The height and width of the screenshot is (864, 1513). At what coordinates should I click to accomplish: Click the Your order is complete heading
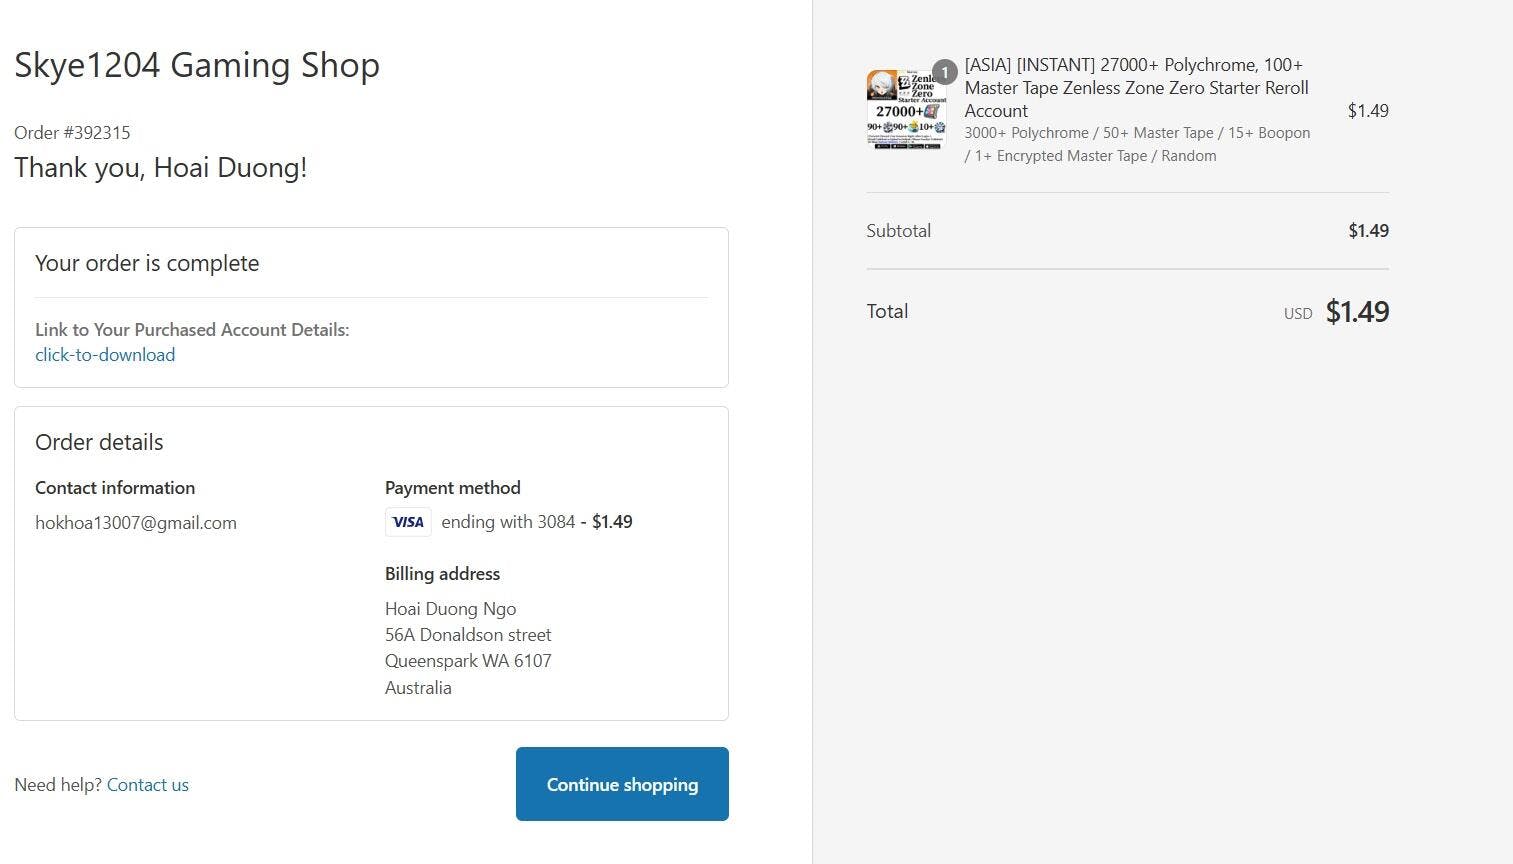147,263
